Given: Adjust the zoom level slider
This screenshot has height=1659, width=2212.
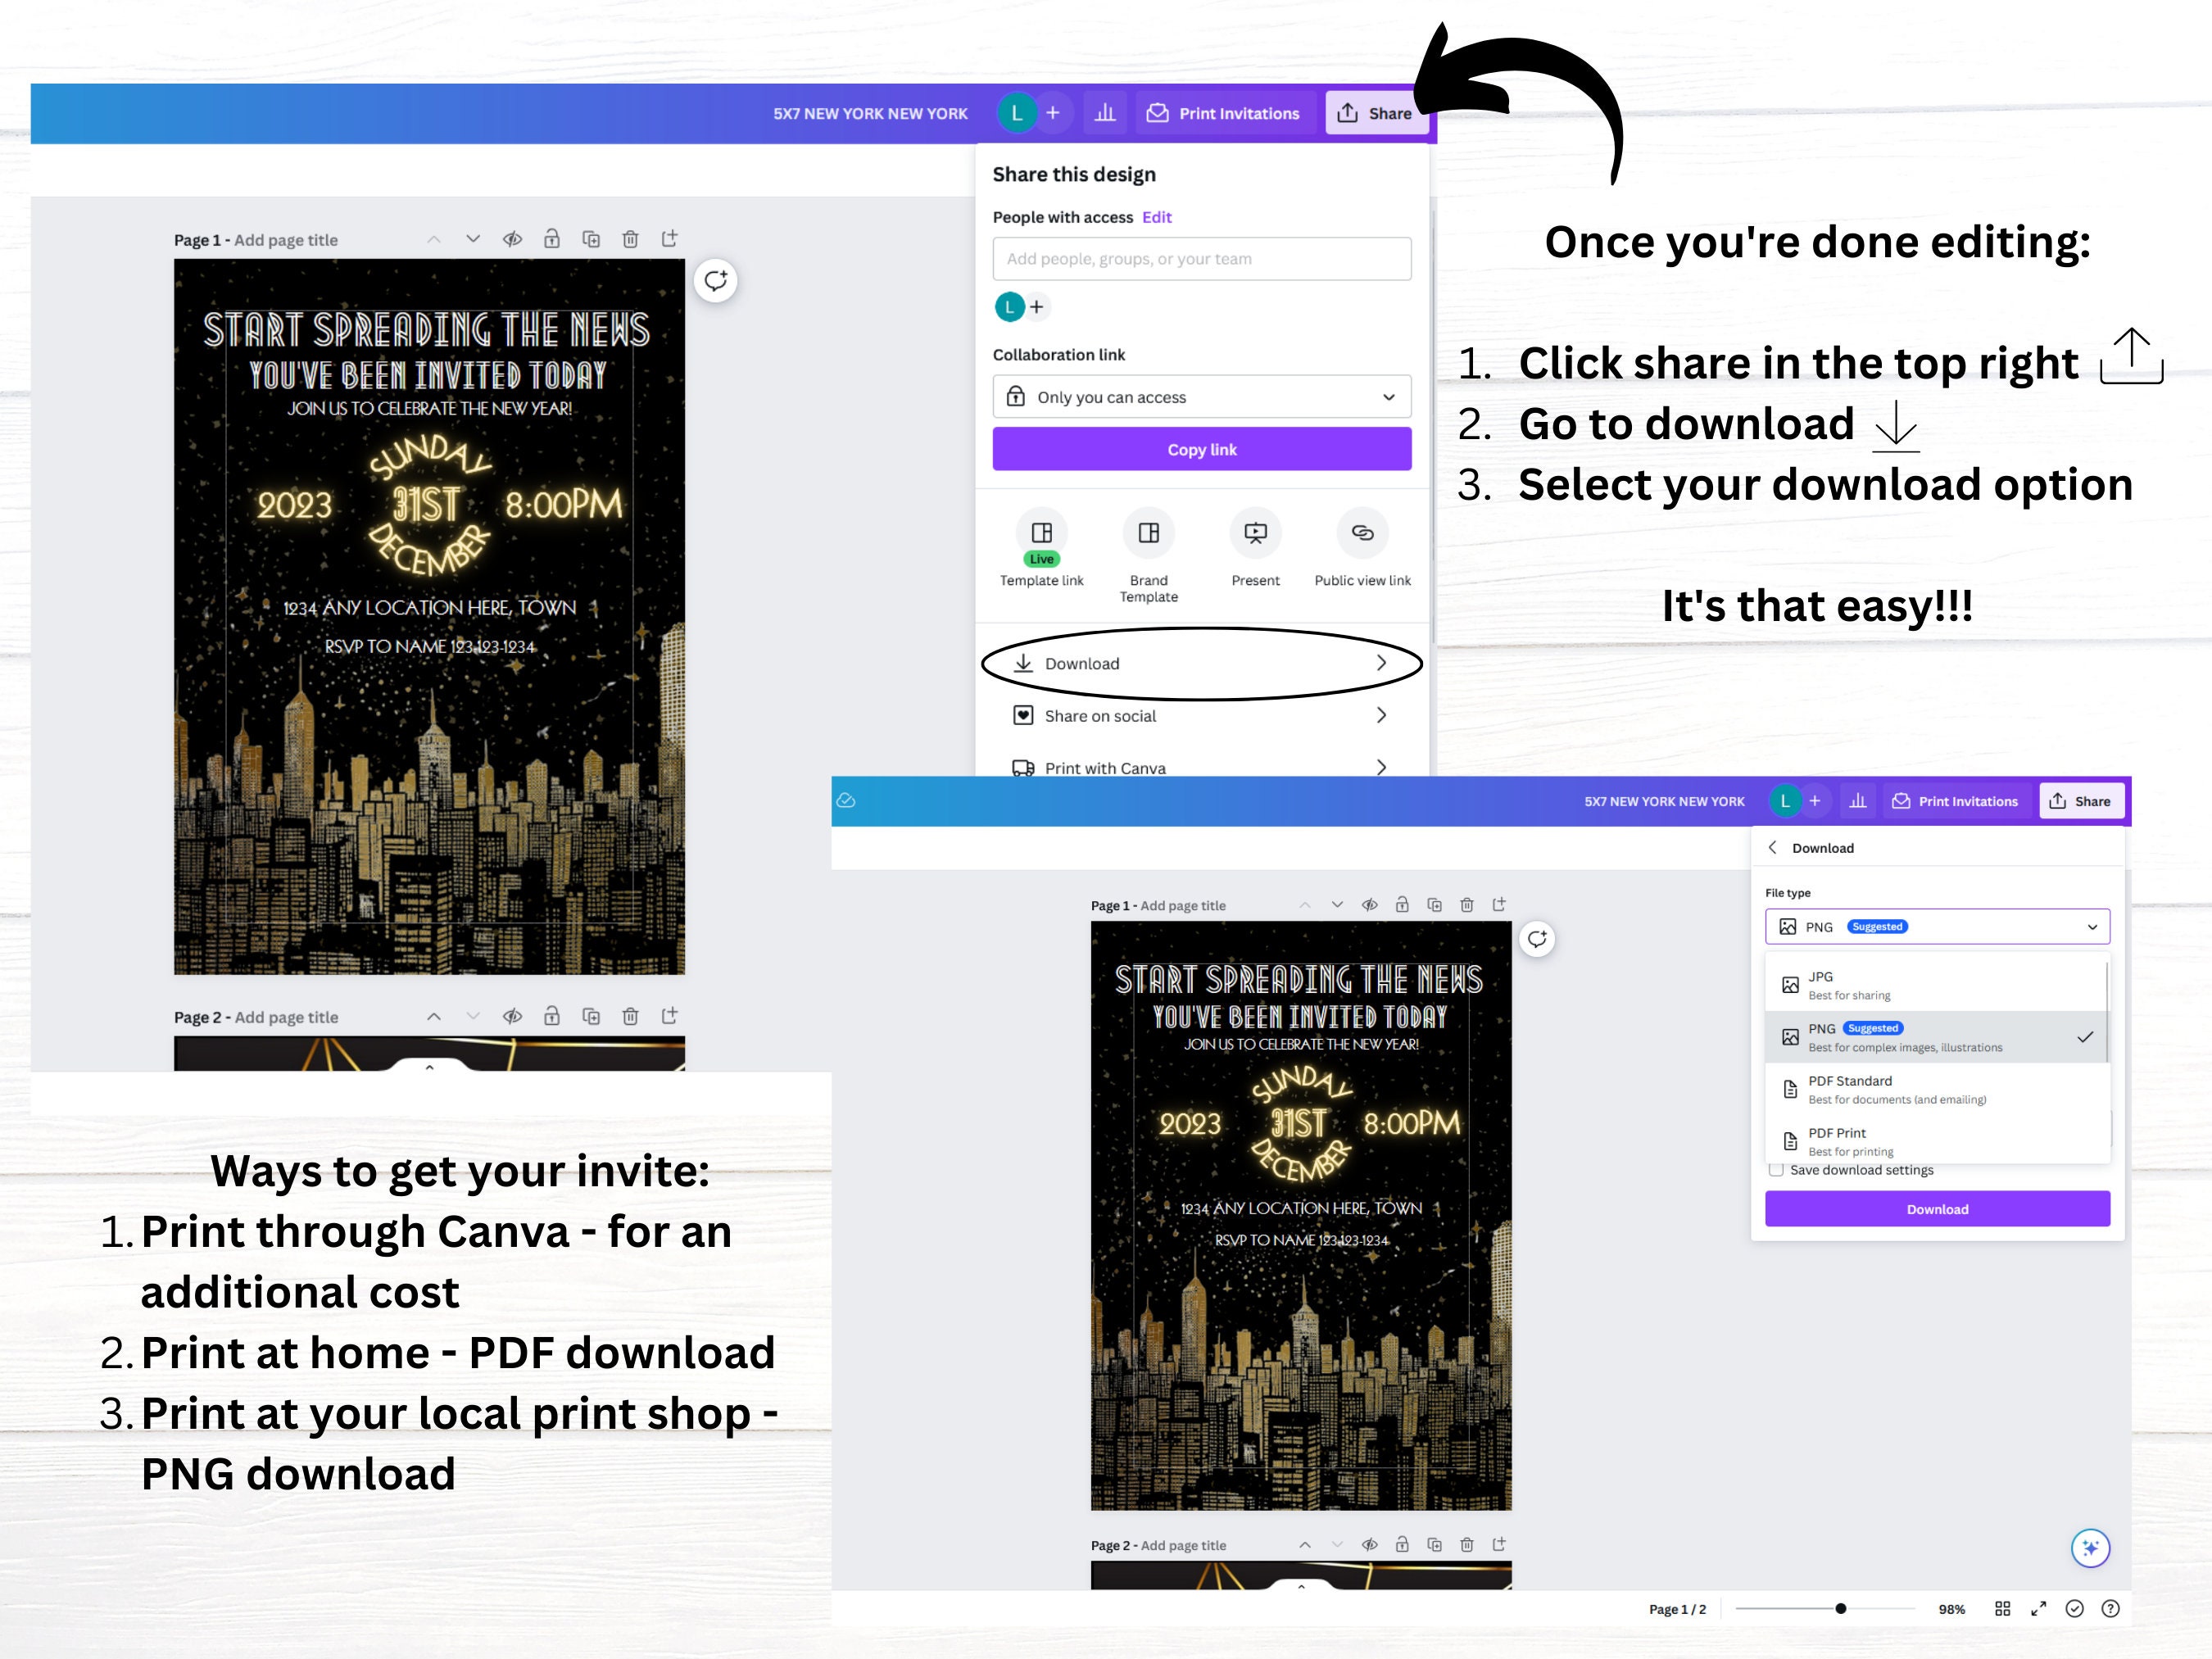Looking at the screenshot, I should click(x=1840, y=1608).
